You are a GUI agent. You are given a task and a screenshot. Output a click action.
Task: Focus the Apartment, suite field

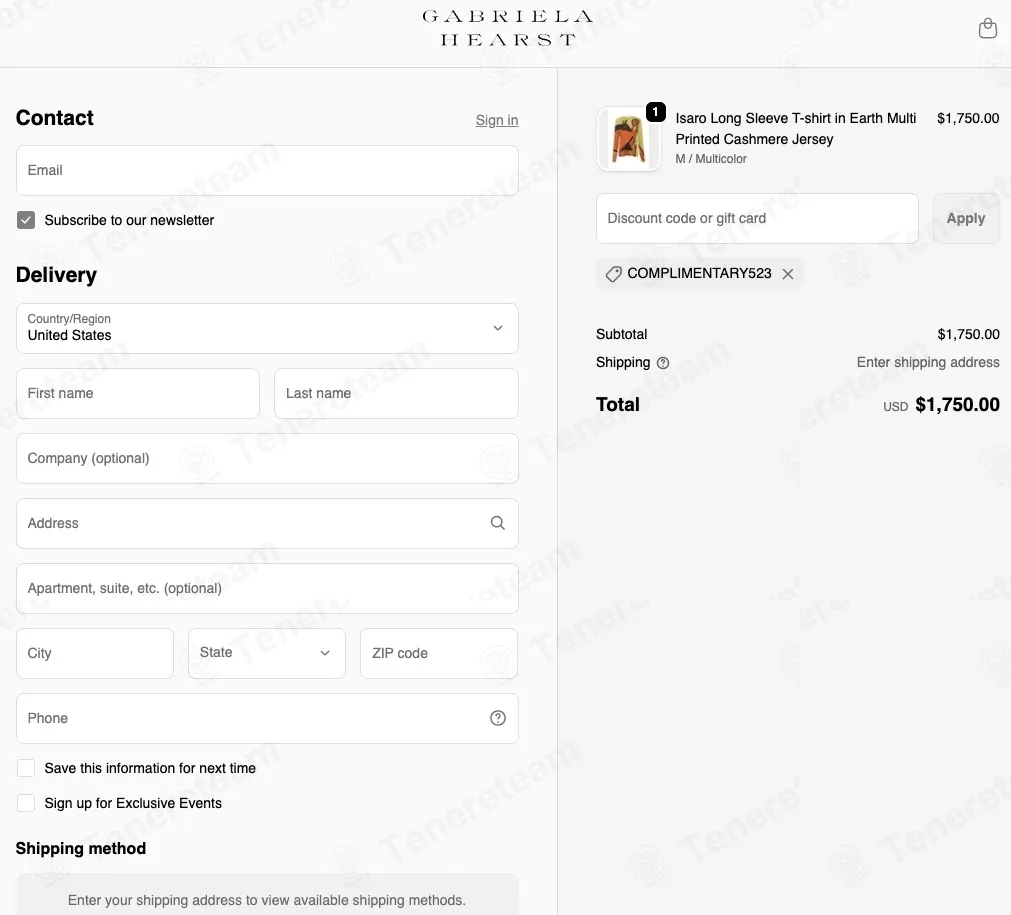pyautogui.click(x=267, y=589)
